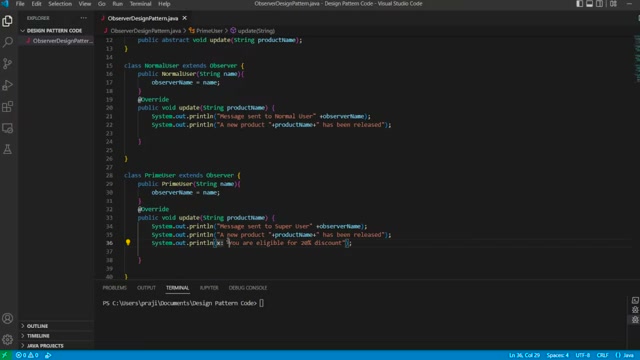The width and height of the screenshot is (640, 360).
Task: Switch to the PROBLEMS panel tab
Action: click(x=115, y=288)
